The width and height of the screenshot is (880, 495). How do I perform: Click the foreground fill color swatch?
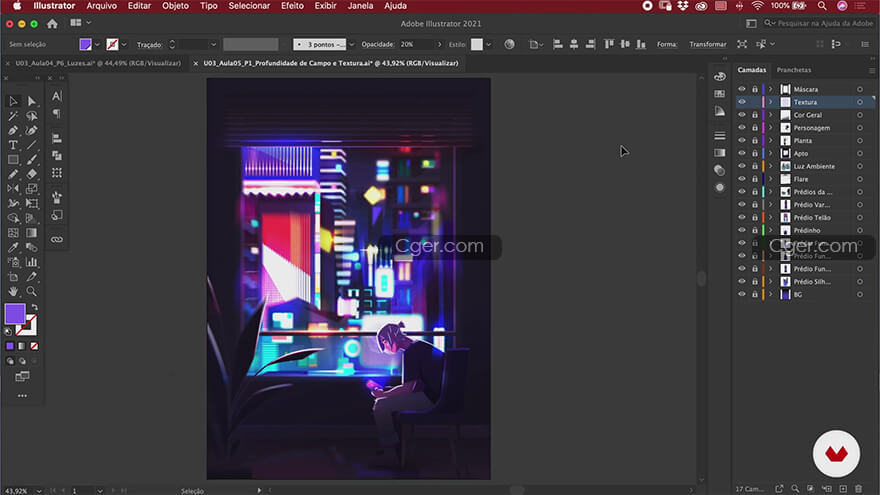[x=15, y=314]
